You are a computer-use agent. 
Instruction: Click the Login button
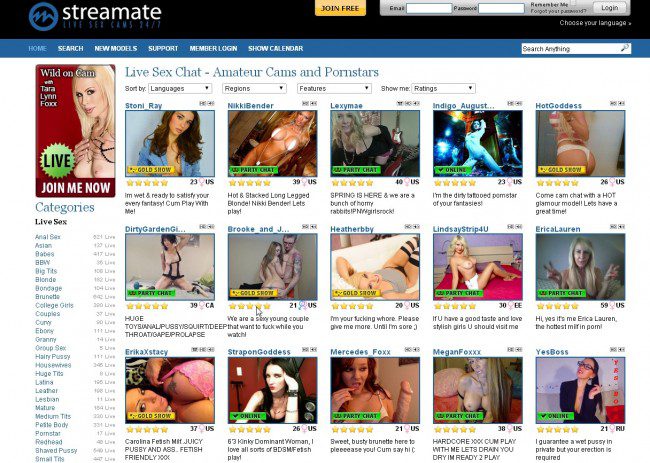pos(609,8)
